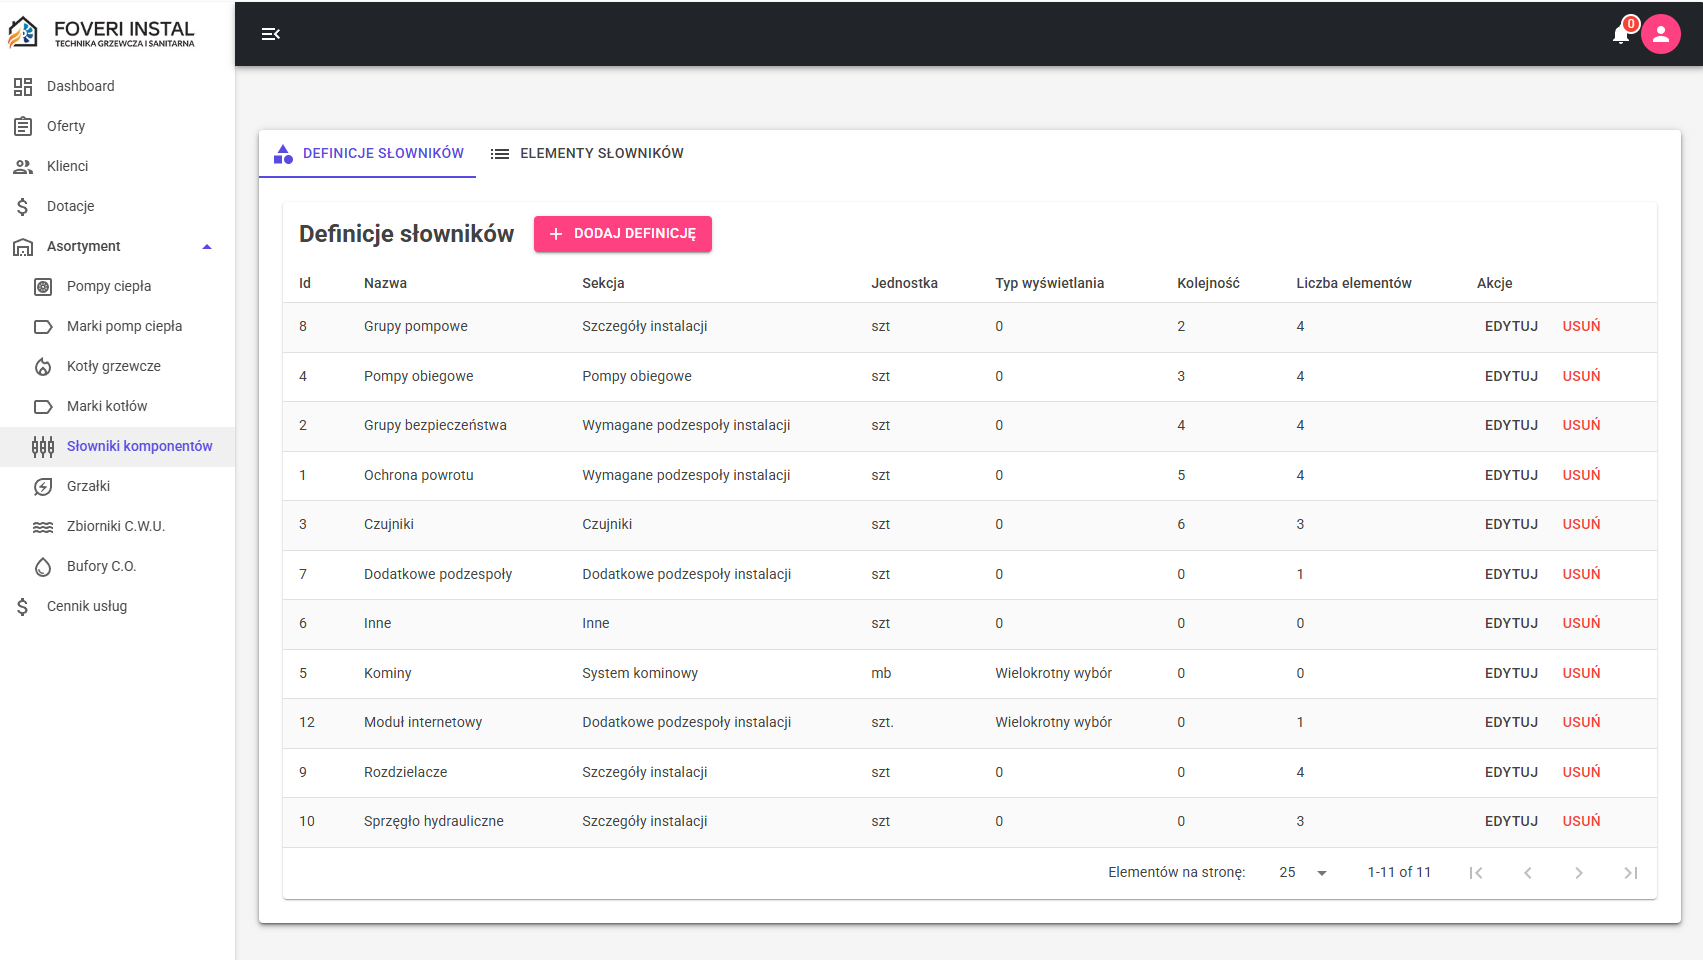Edit the Grupy pompowe row
Image resolution: width=1703 pixels, height=960 pixels.
(x=1511, y=327)
